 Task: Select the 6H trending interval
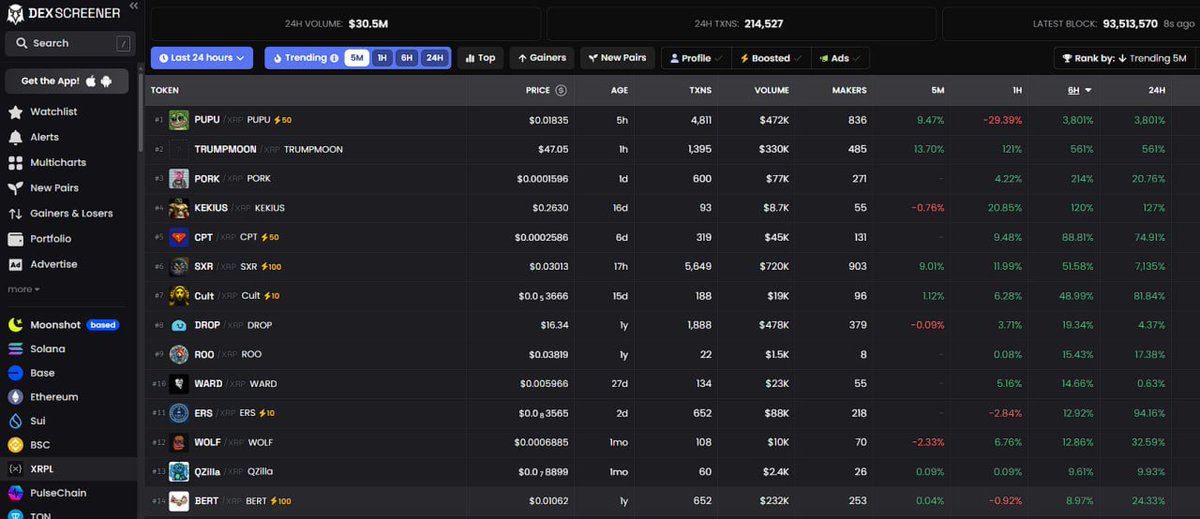coord(407,58)
